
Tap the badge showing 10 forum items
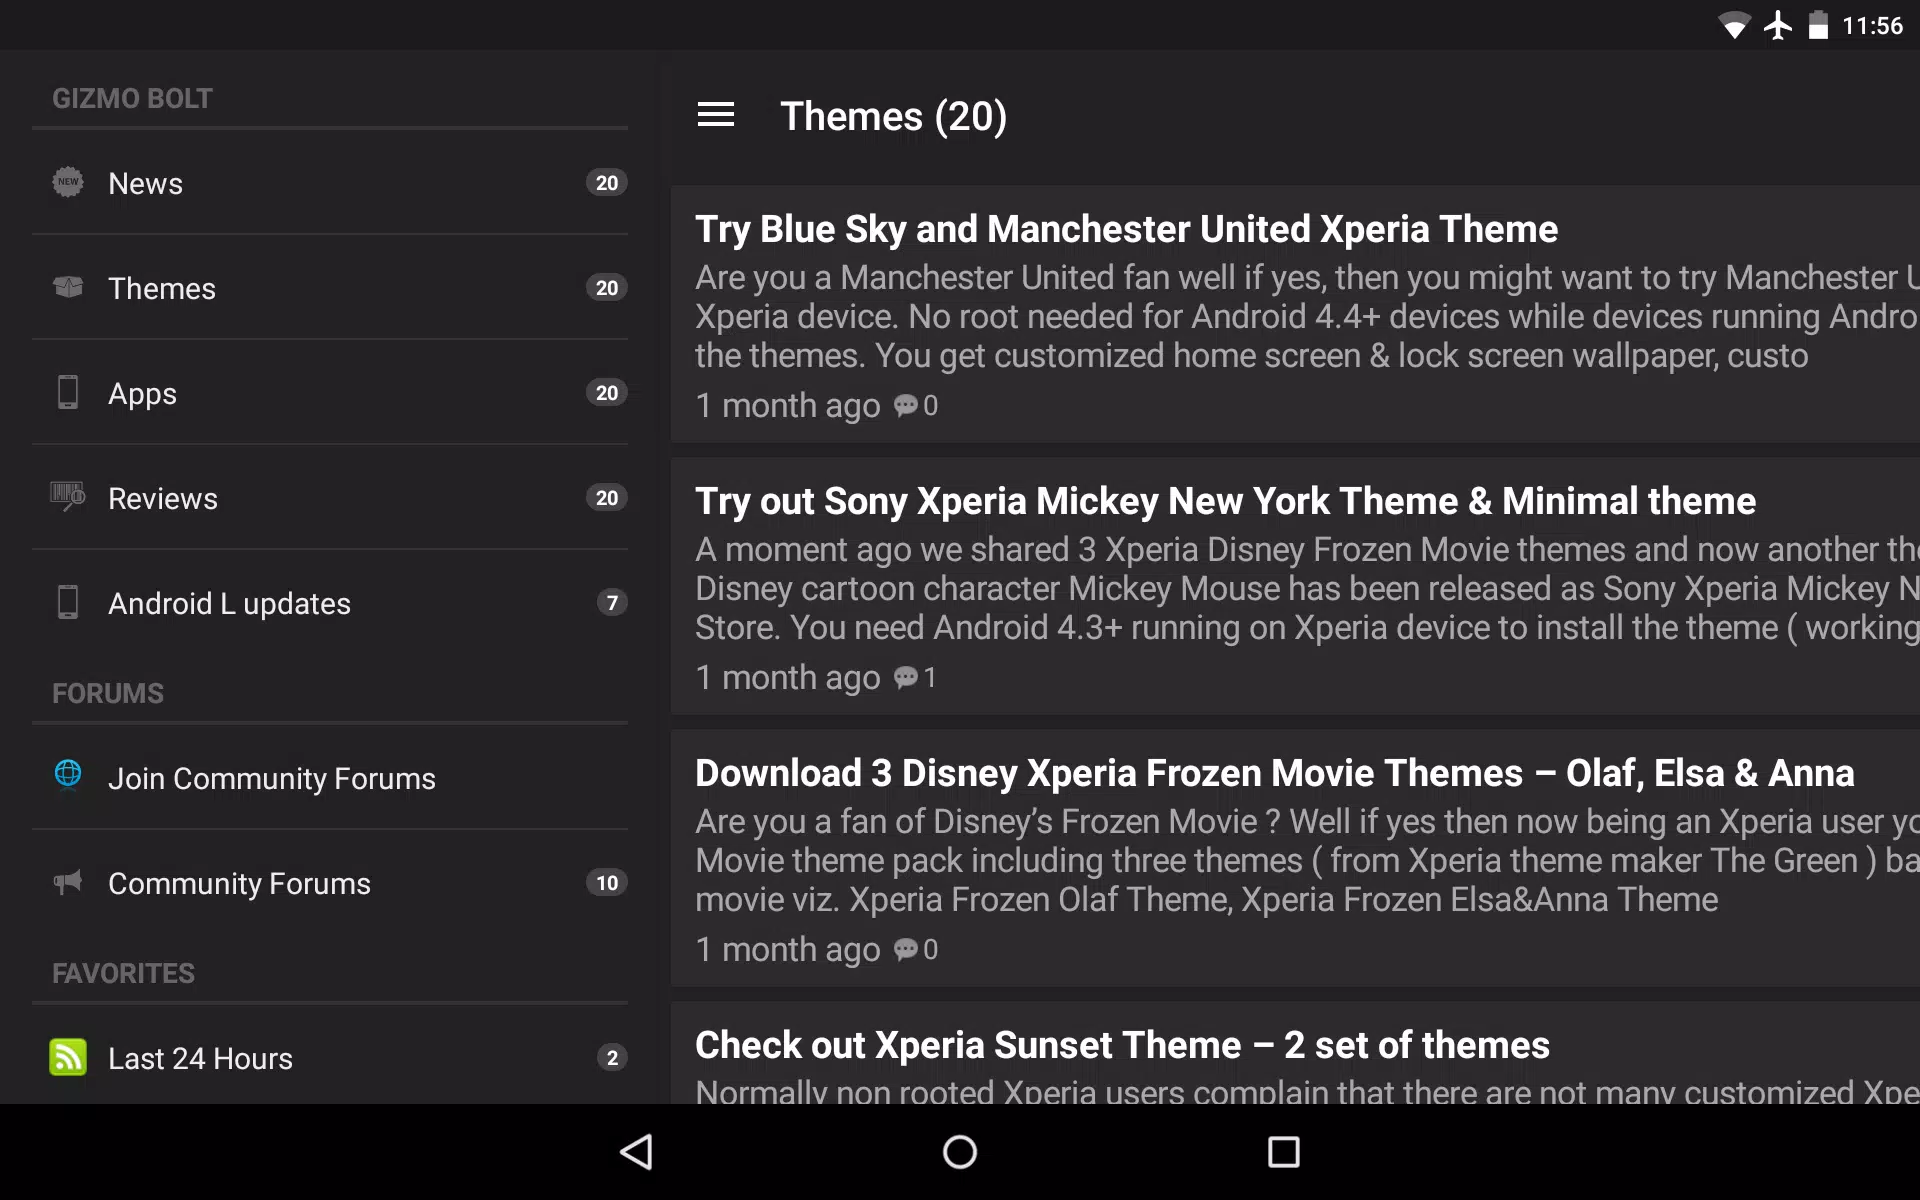point(606,883)
